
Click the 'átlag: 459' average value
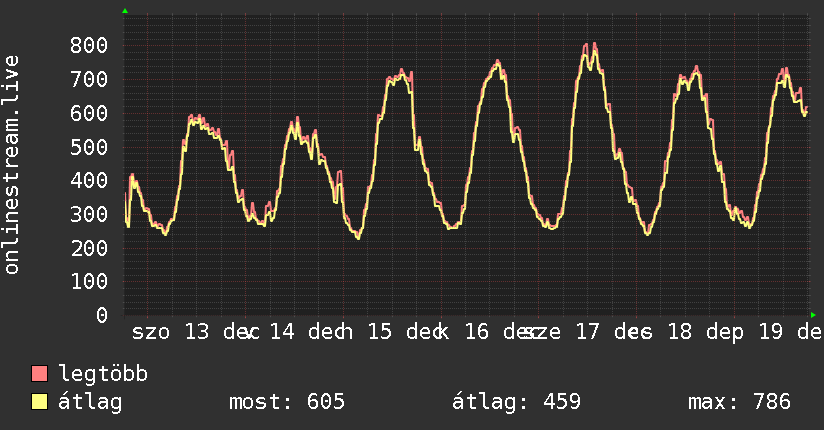pos(517,402)
